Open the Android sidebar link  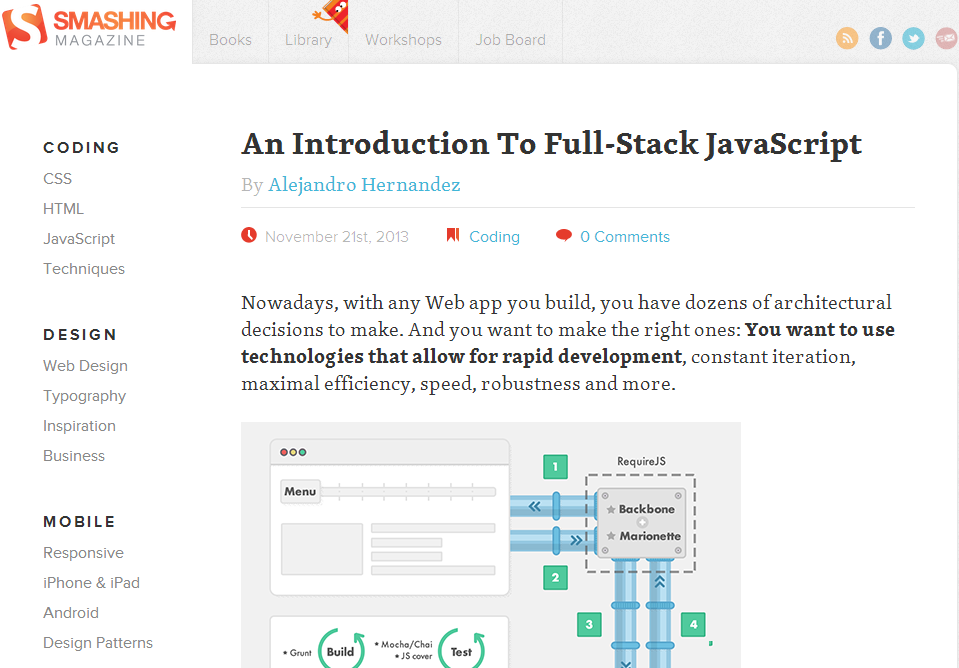click(x=70, y=613)
